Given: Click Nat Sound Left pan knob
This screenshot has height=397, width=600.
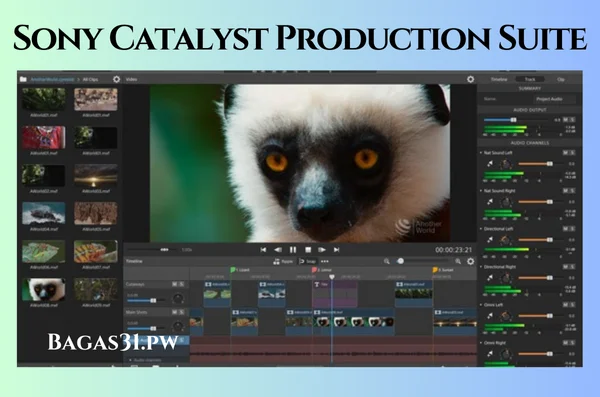Looking at the screenshot, I should [506, 164].
